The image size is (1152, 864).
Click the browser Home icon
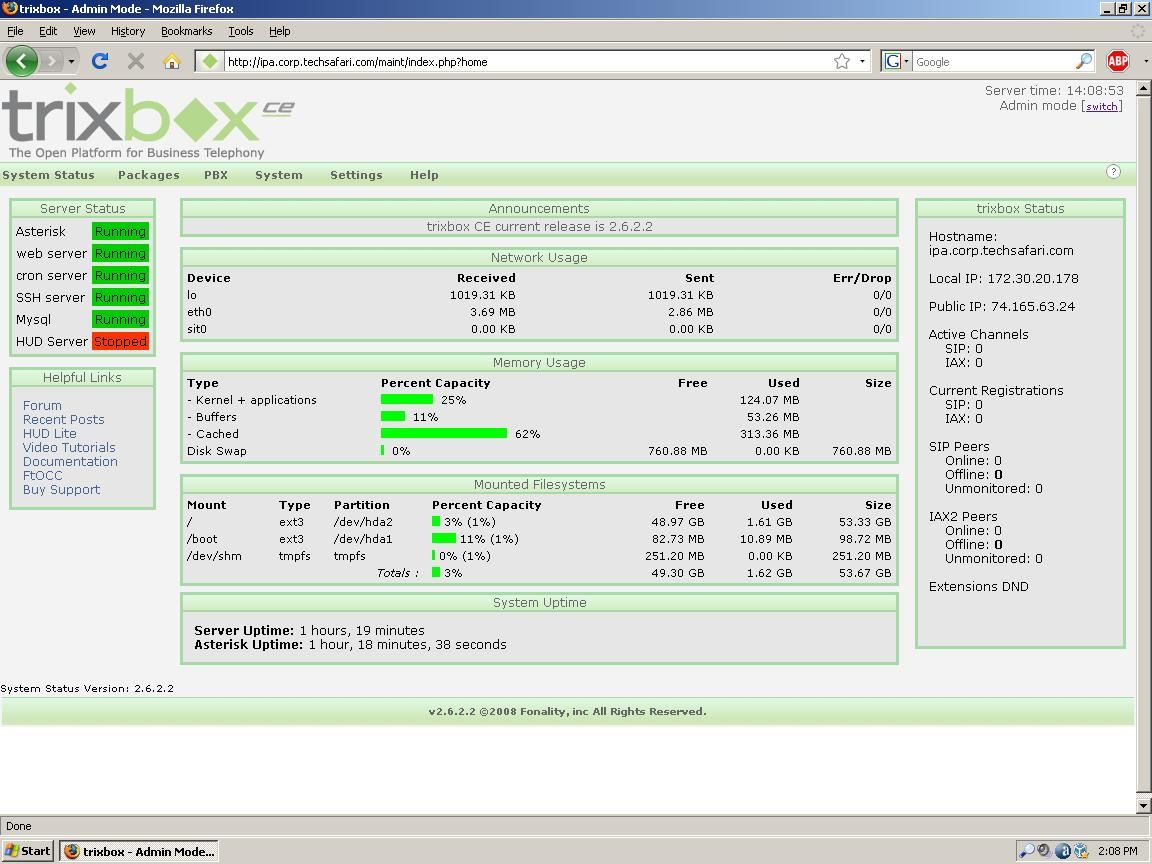pos(171,61)
